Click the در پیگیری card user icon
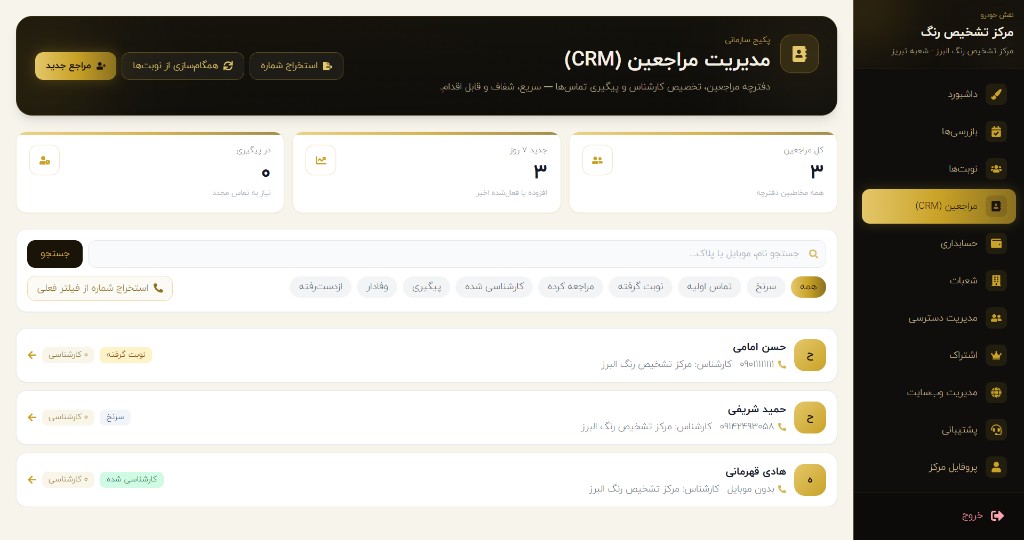This screenshot has height=540, width=1024. point(44,160)
